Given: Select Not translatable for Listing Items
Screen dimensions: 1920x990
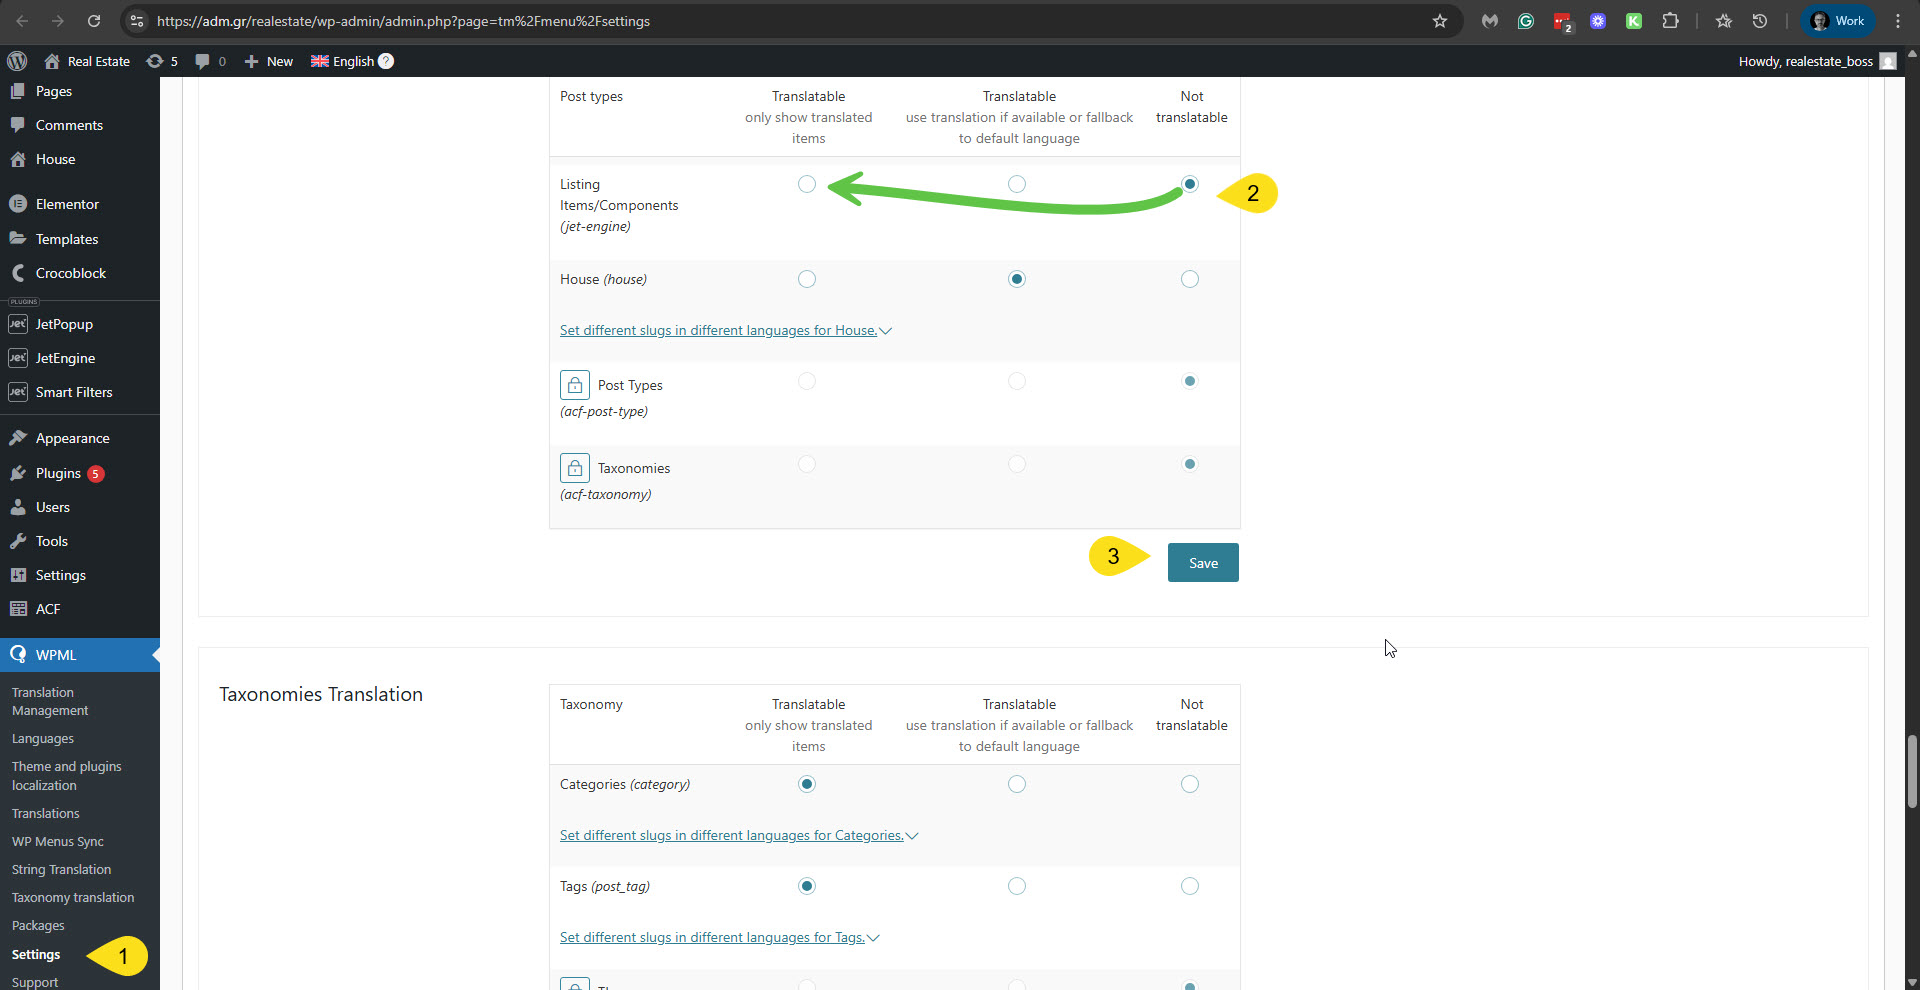Looking at the screenshot, I should pyautogui.click(x=1190, y=184).
